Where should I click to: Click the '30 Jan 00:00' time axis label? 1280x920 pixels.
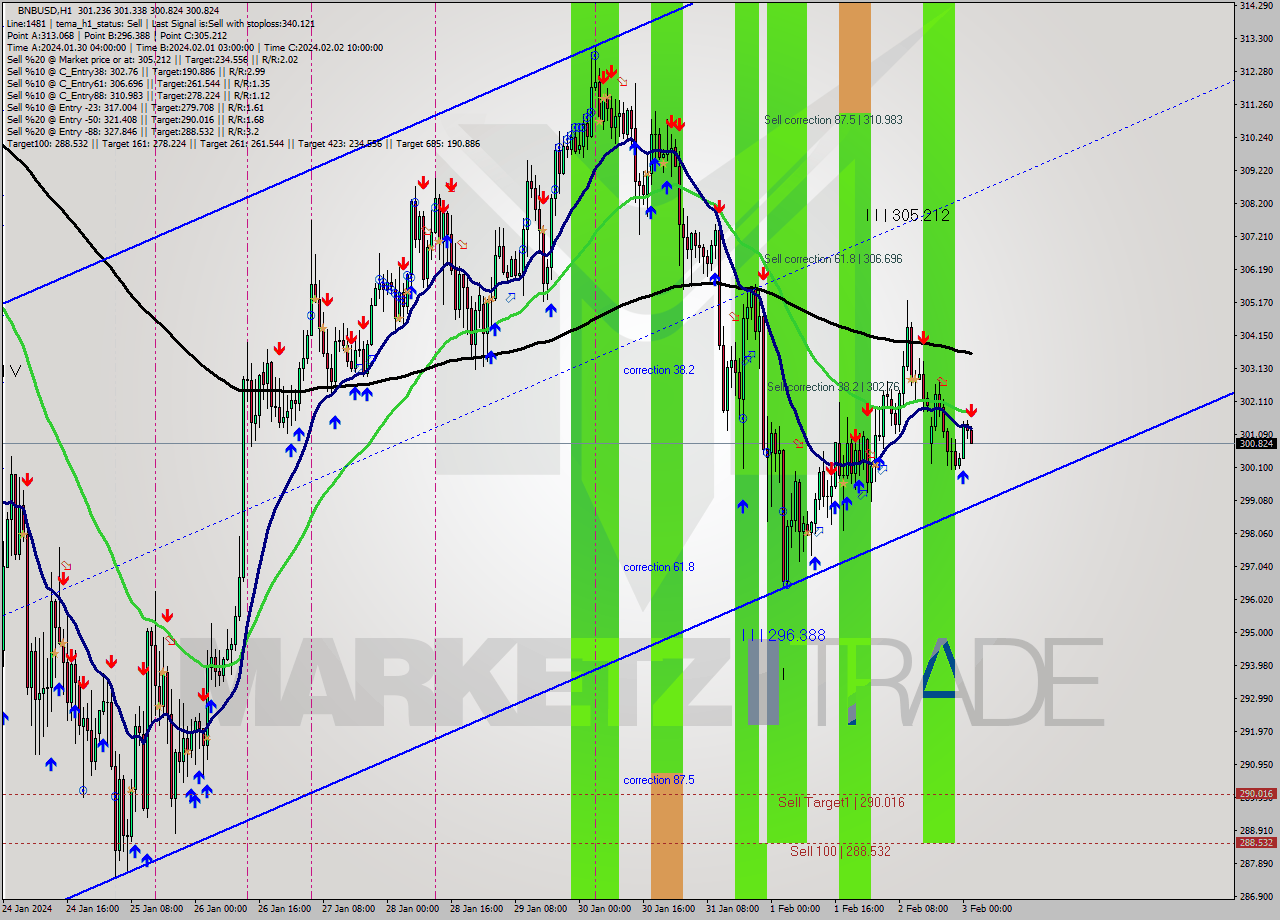tap(606, 909)
